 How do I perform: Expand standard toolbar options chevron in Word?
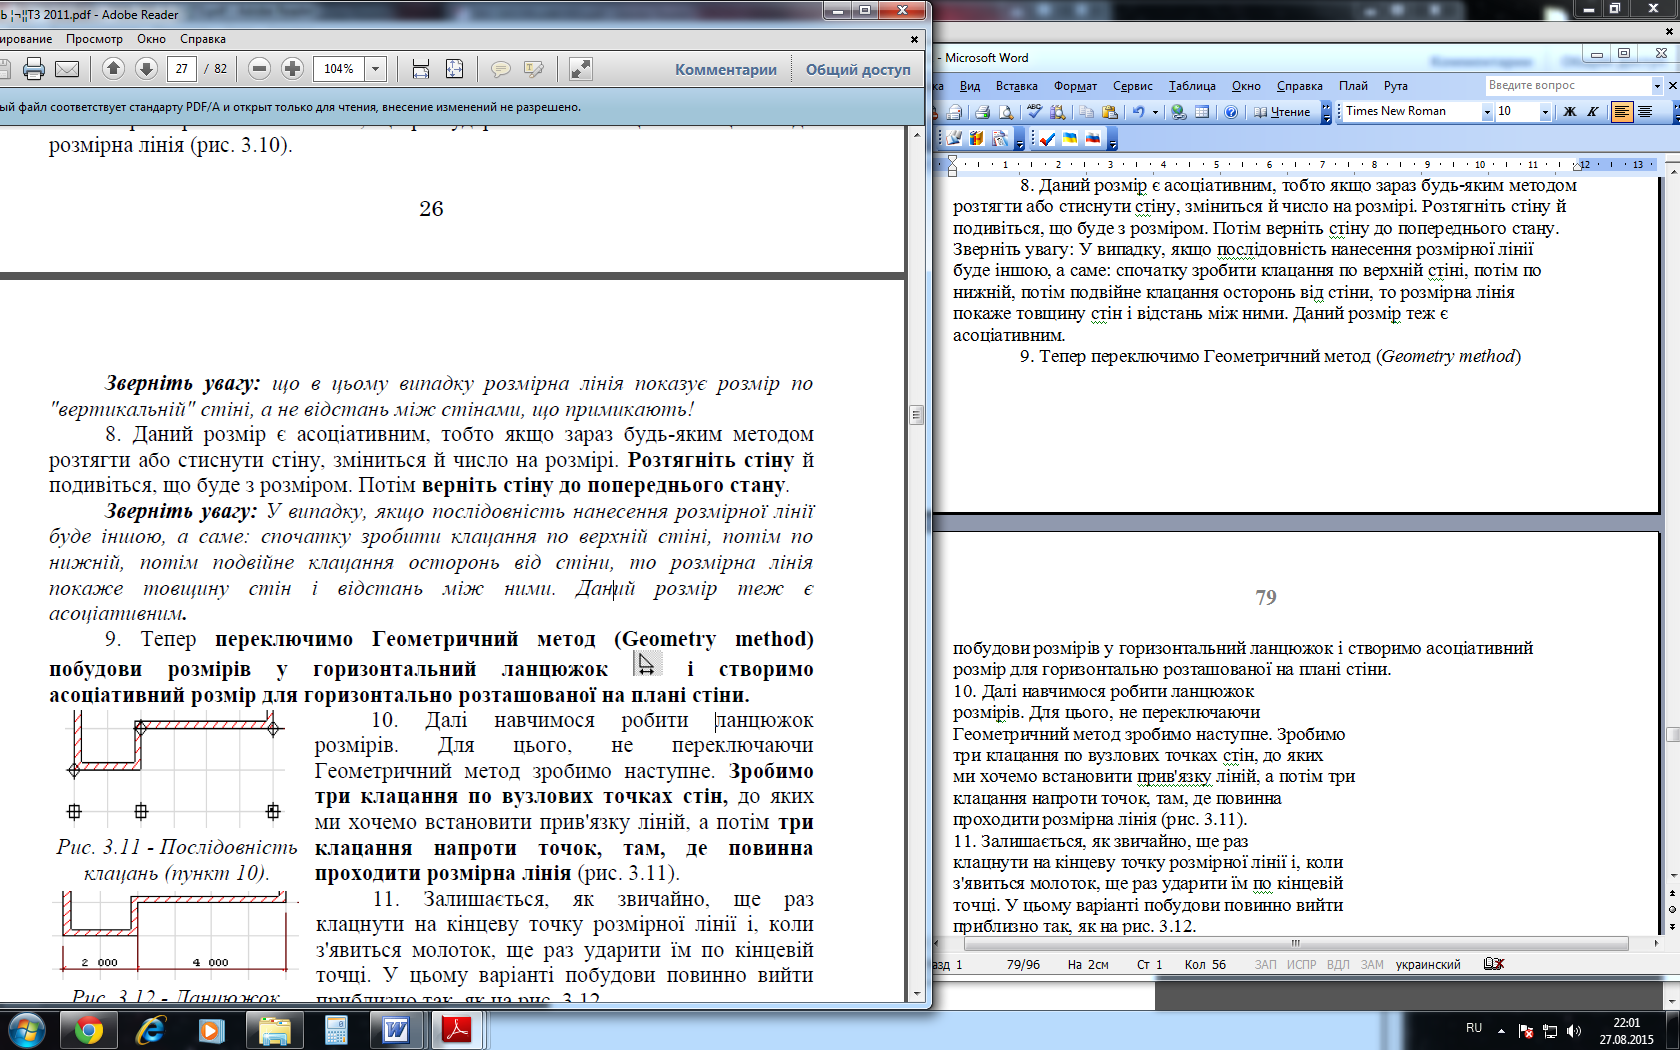[x=1327, y=112]
